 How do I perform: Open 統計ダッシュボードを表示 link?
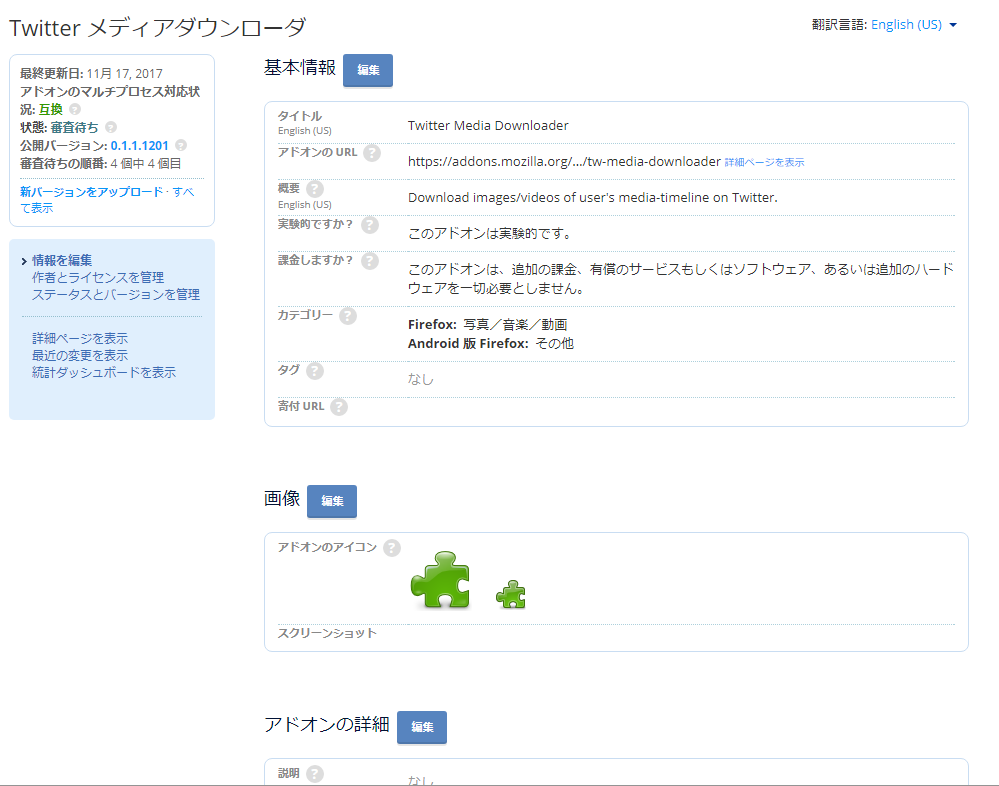pyautogui.click(x=104, y=373)
